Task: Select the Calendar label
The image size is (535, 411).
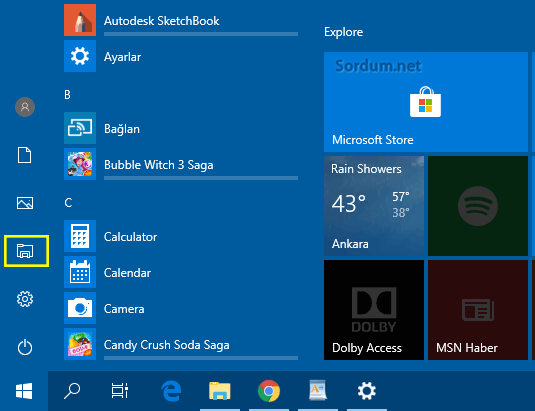Action: click(x=127, y=273)
